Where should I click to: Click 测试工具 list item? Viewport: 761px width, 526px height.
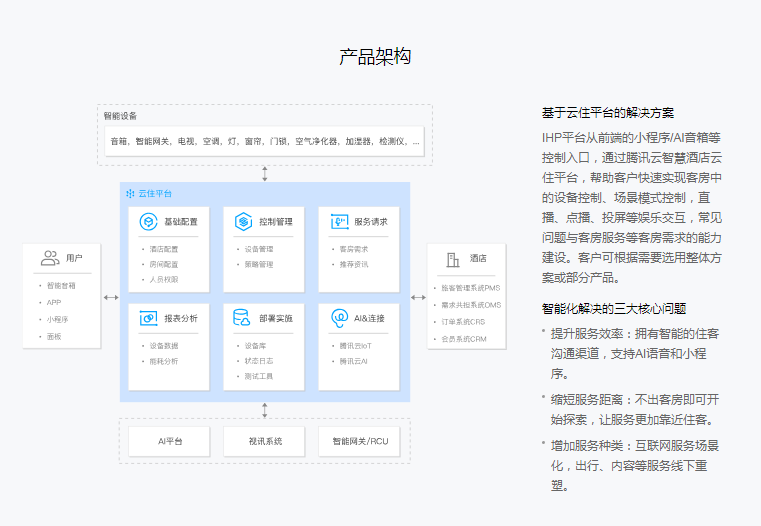(259, 376)
